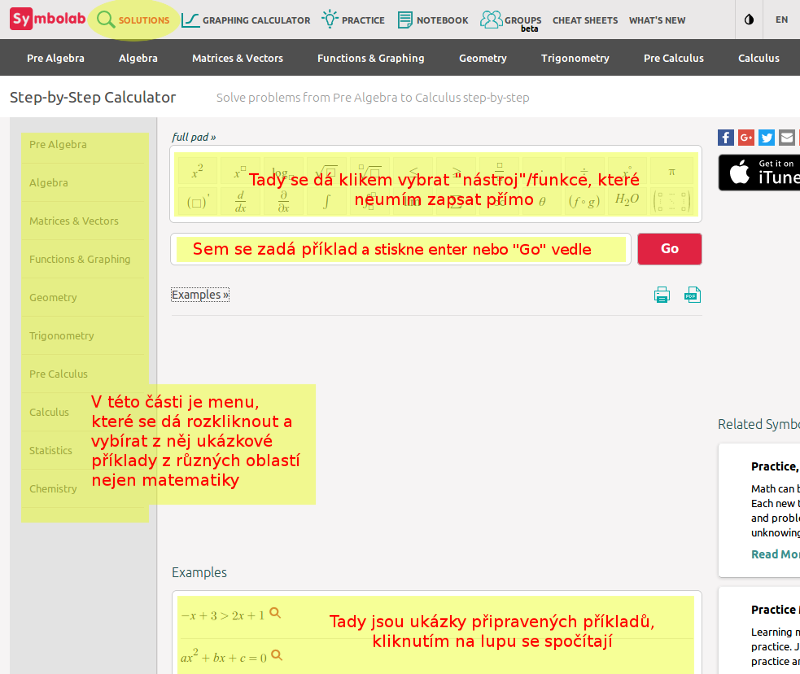Insert the matrix template symbol
800x674 pixels.
[670, 202]
